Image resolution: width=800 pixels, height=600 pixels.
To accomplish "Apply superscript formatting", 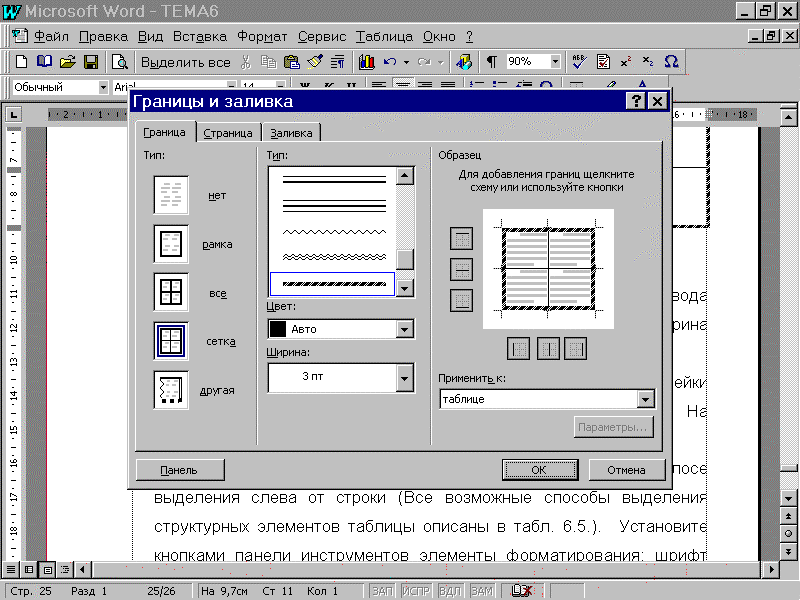I will [626, 62].
